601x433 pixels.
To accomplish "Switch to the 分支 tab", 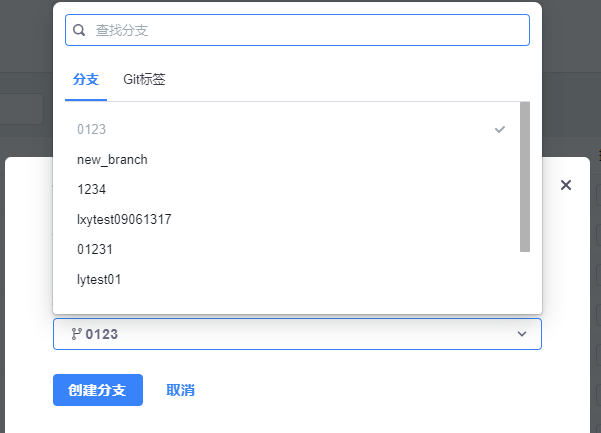I will pyautogui.click(x=86, y=79).
